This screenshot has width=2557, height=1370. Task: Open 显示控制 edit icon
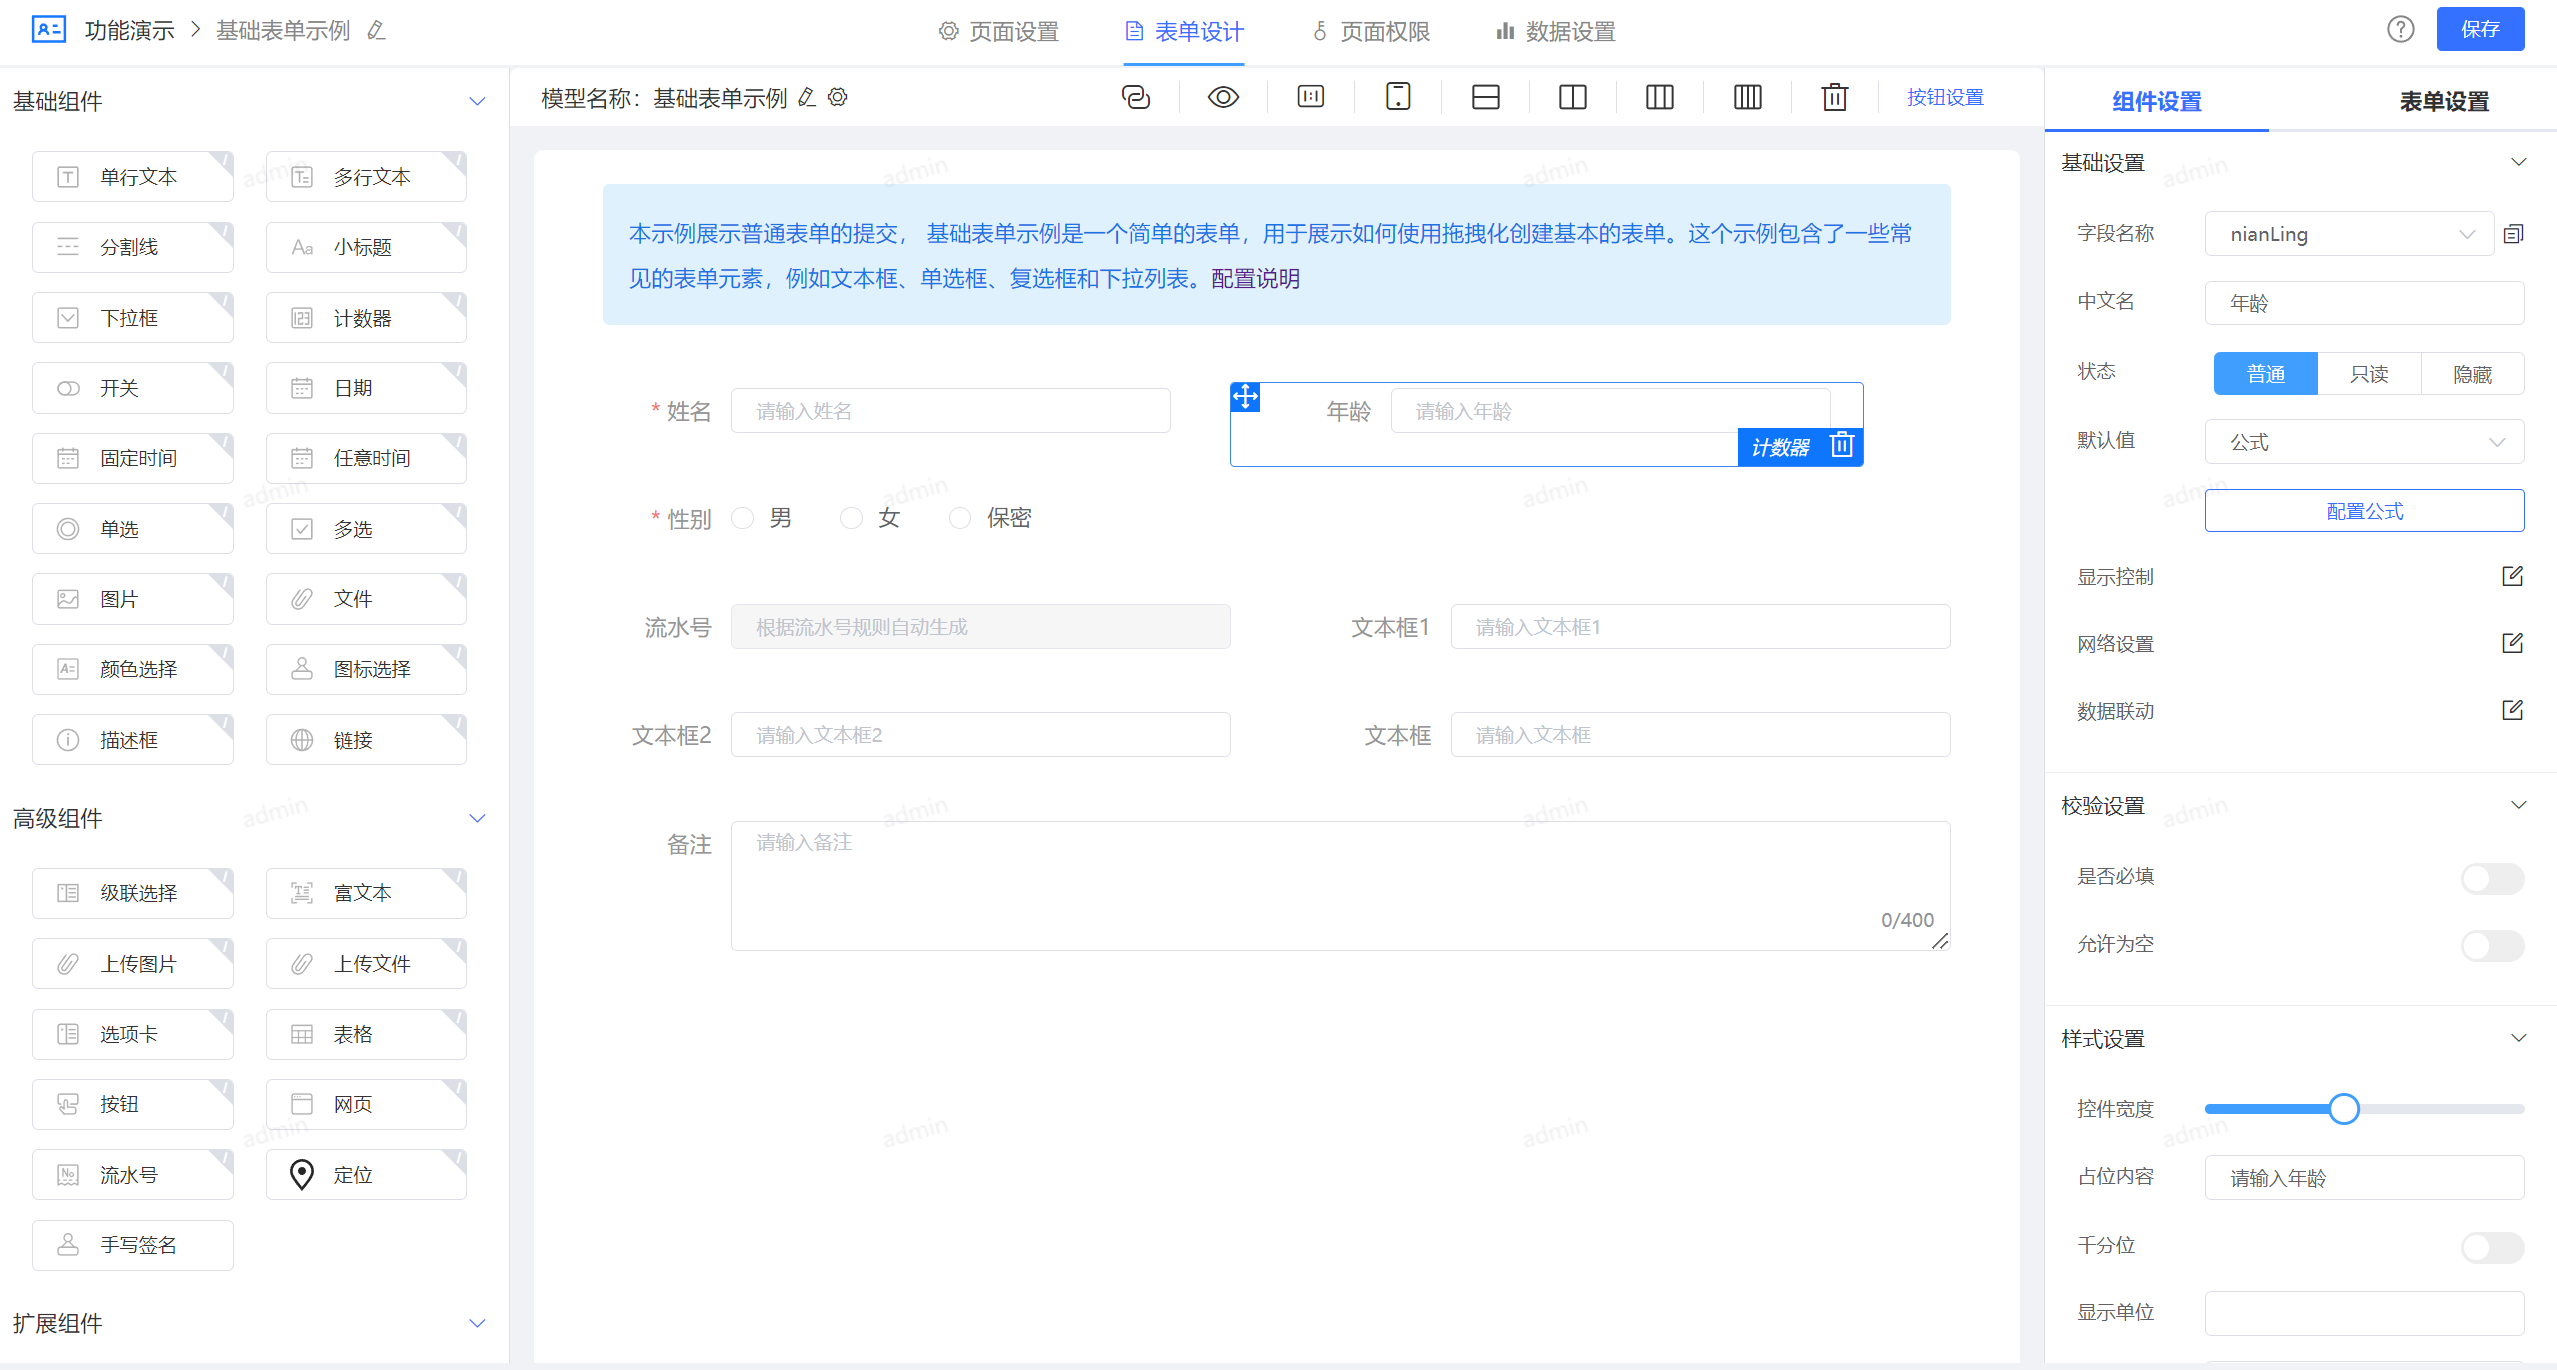pyautogui.click(x=2512, y=576)
